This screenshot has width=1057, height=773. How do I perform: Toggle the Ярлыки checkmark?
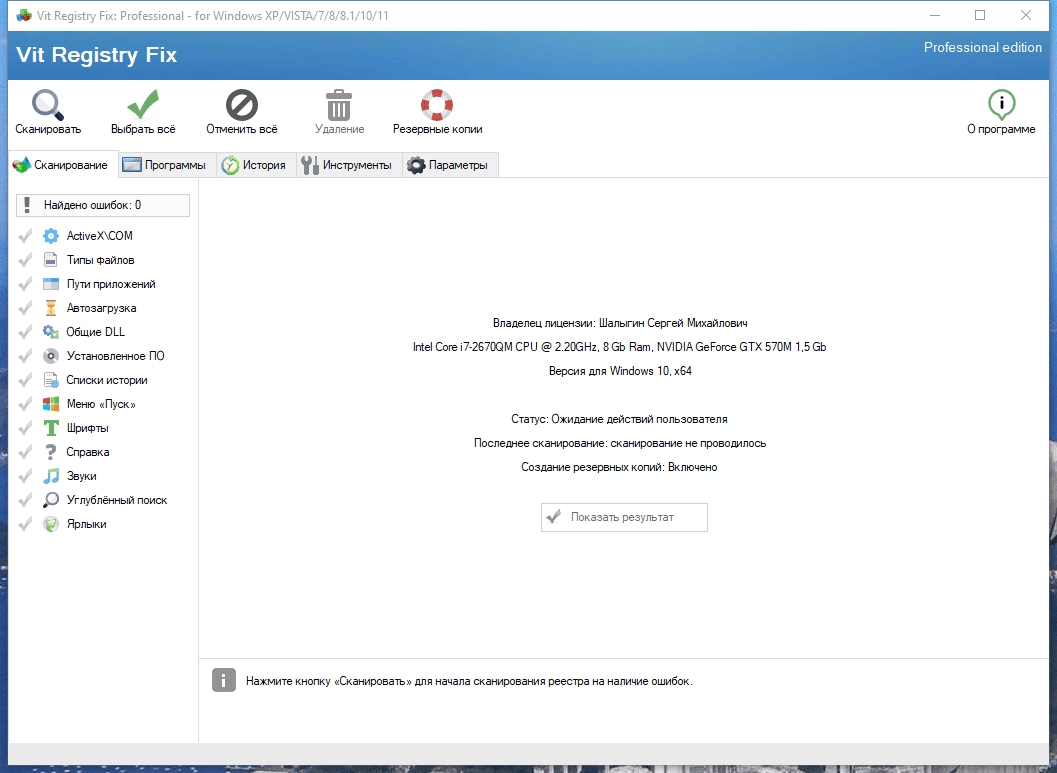pyautogui.click(x=25, y=524)
